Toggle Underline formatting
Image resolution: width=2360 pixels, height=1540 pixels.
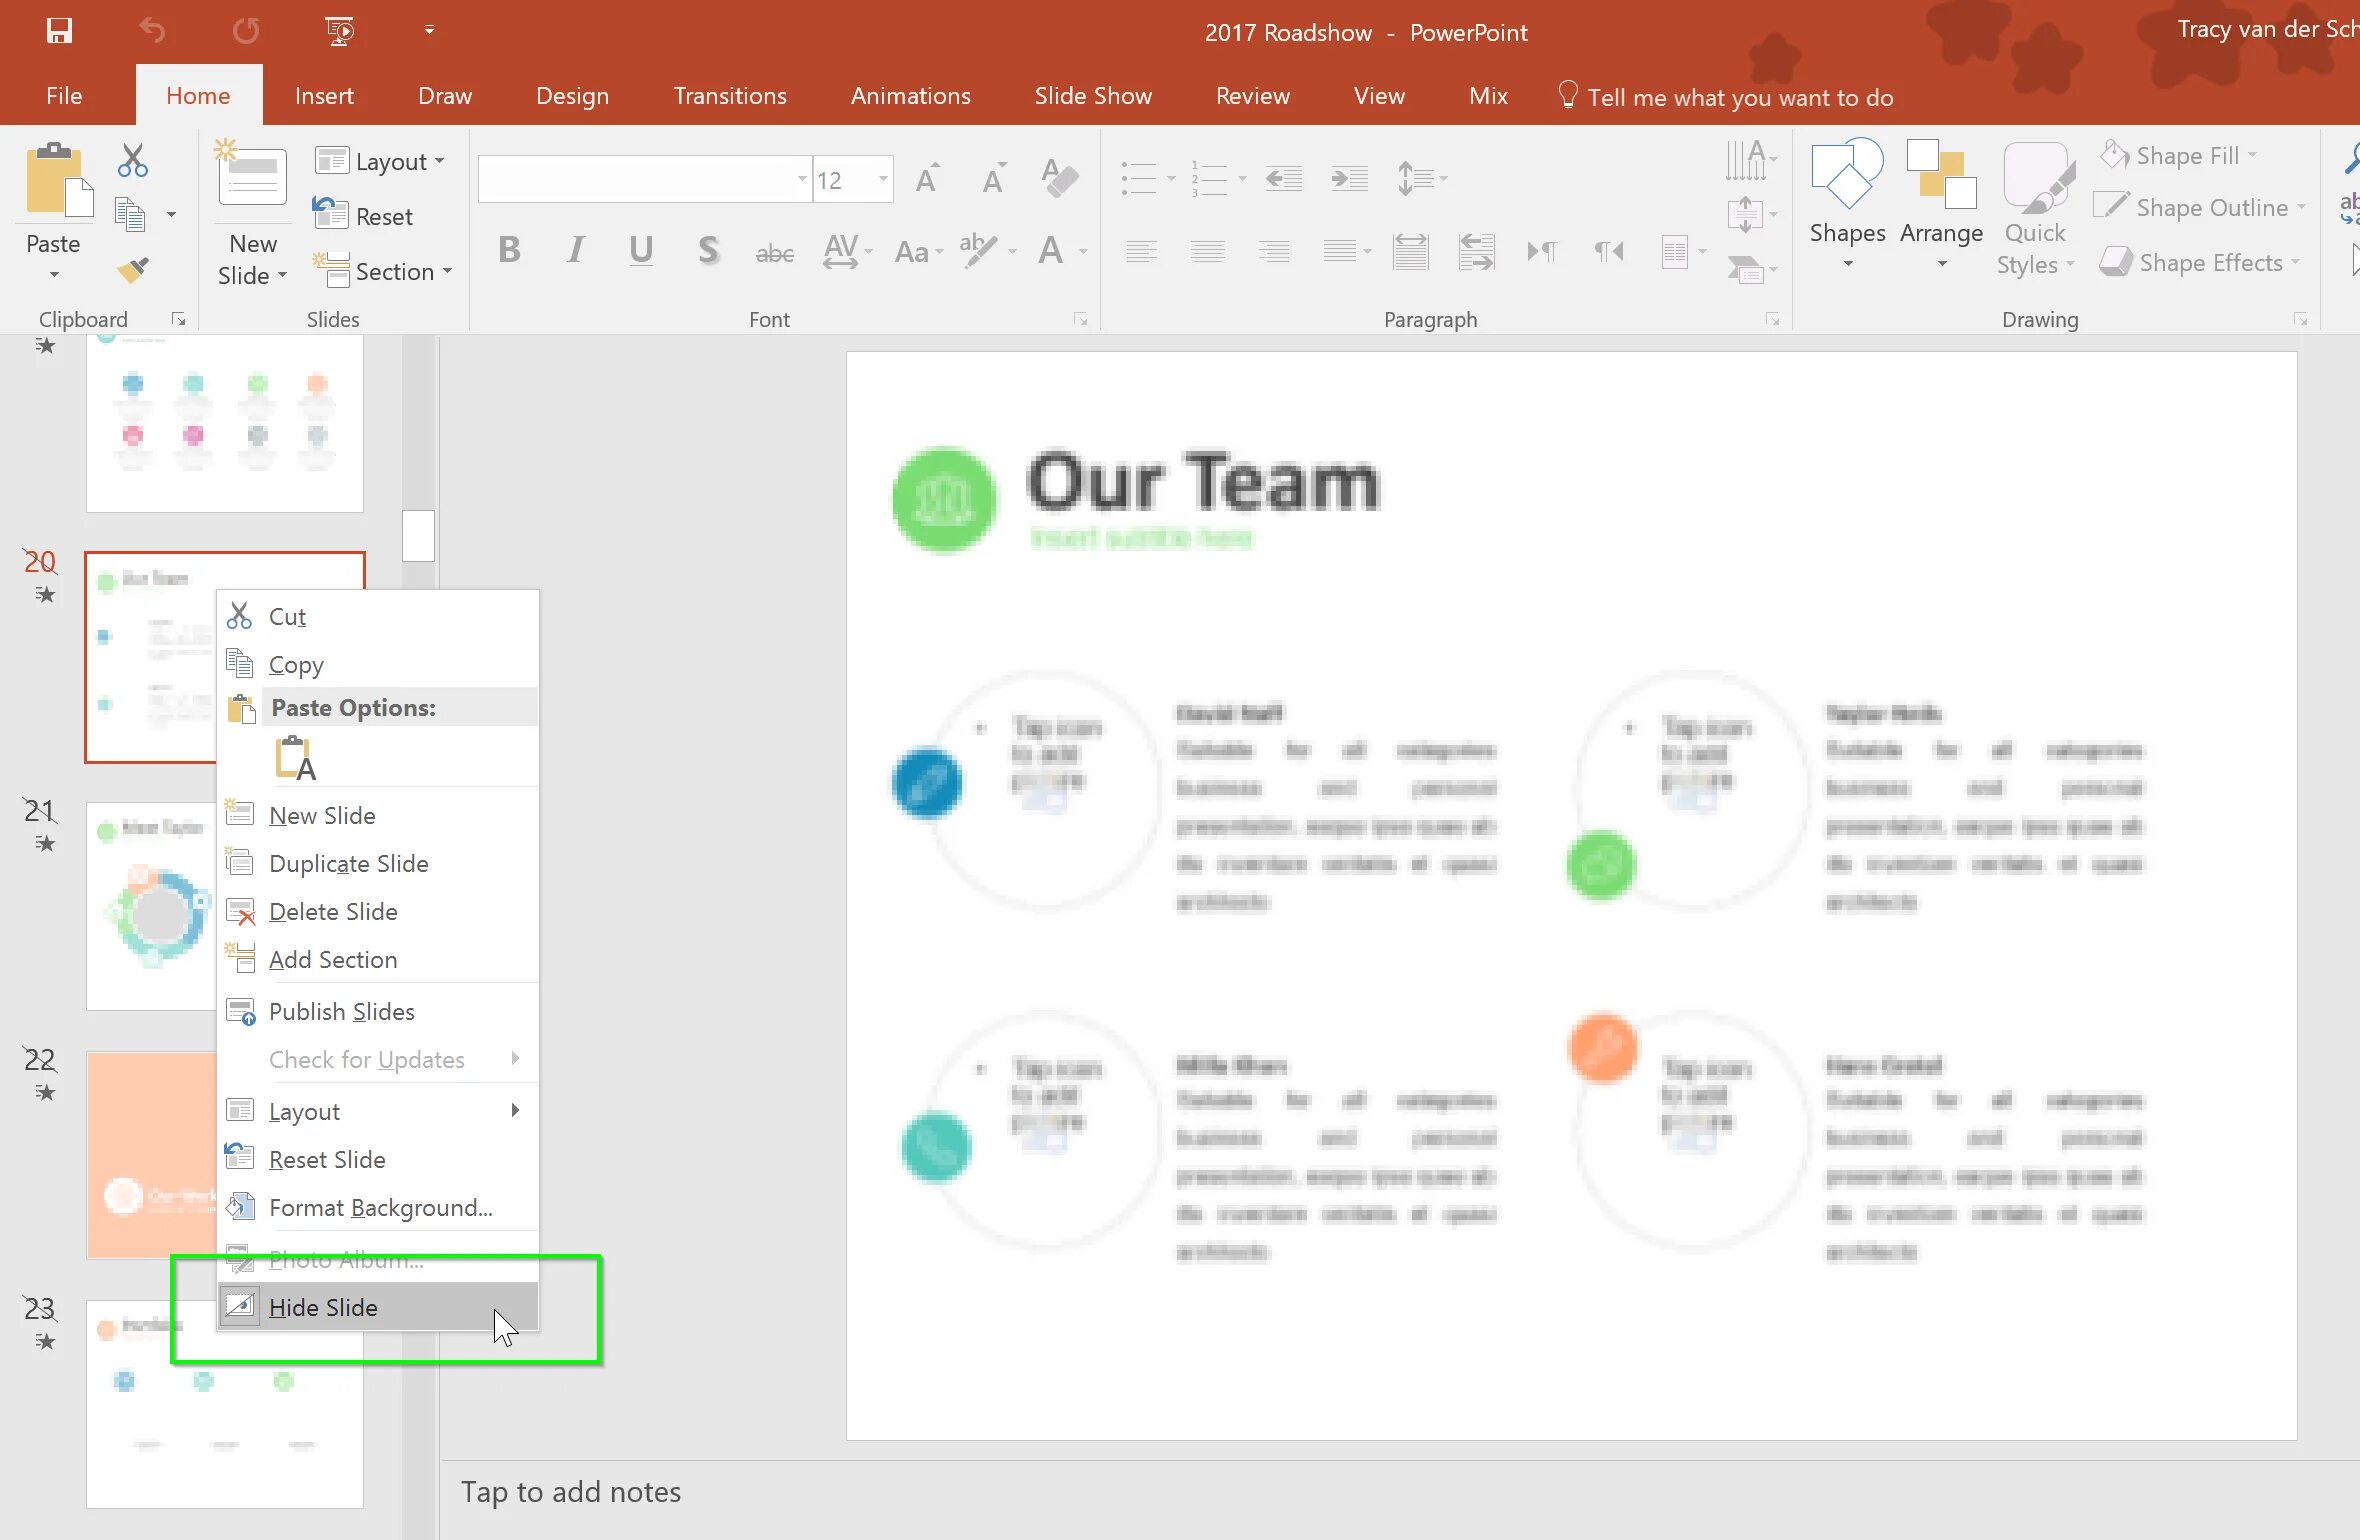click(x=641, y=250)
